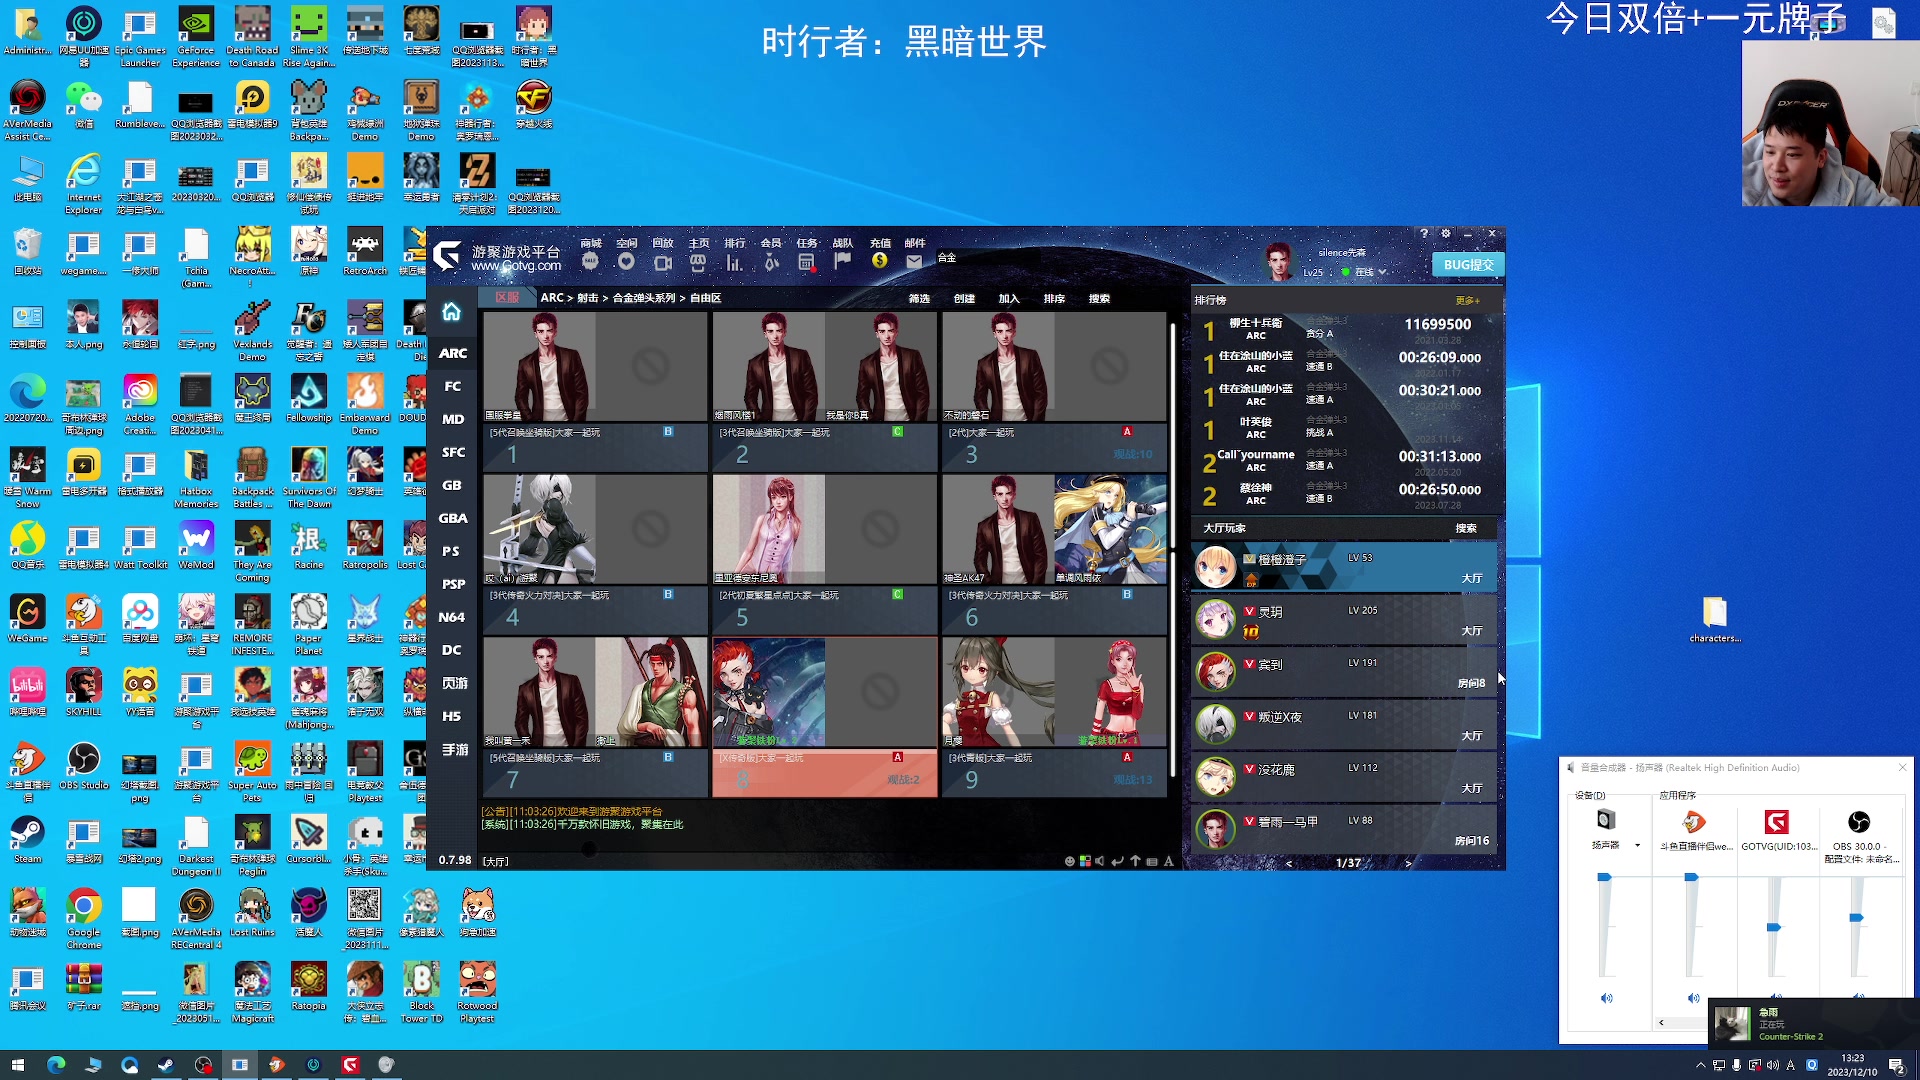Adjust the 扬声器 device volume slider
This screenshot has width=1920, height=1080.
click(1604, 877)
